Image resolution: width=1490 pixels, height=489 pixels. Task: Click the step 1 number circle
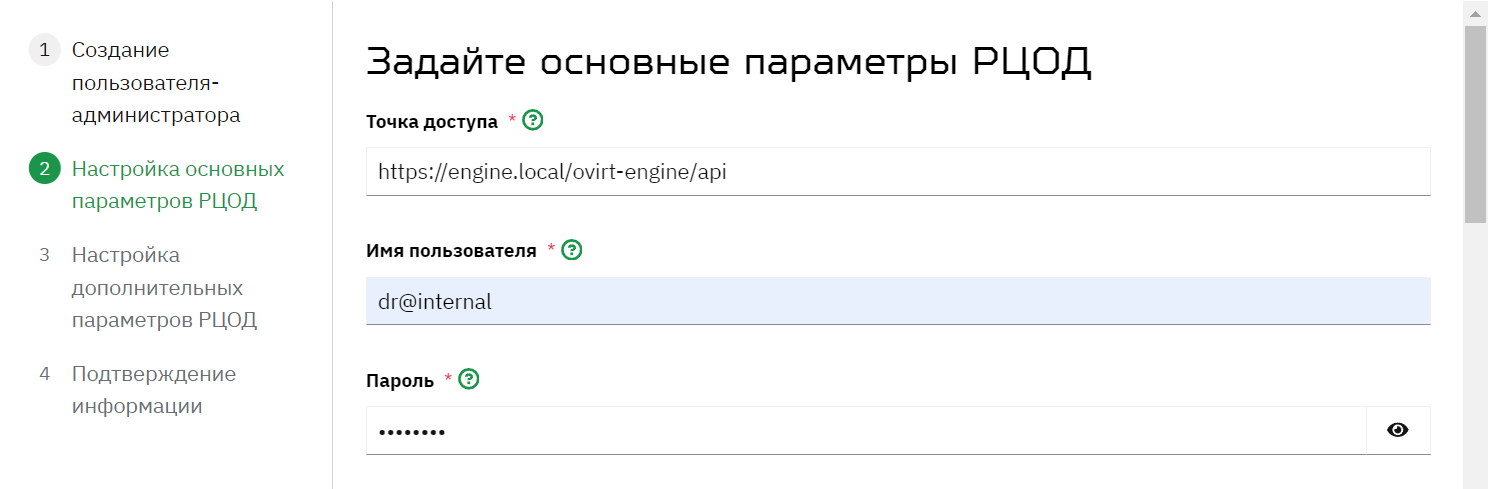coord(44,50)
